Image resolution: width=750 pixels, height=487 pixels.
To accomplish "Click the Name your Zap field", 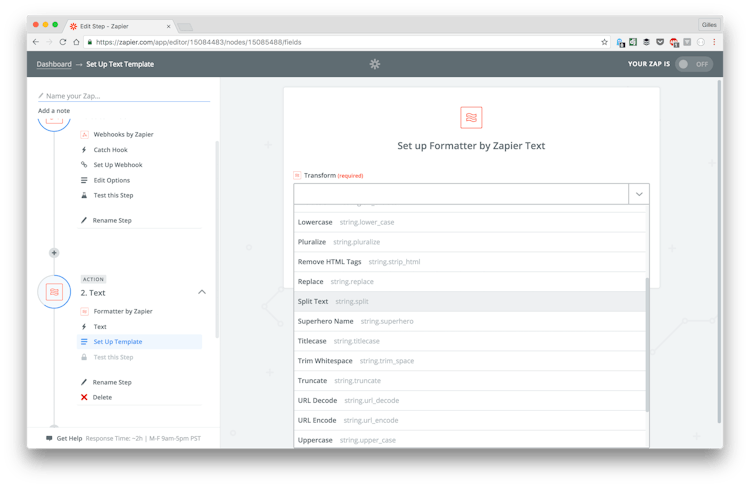I will tap(125, 96).
